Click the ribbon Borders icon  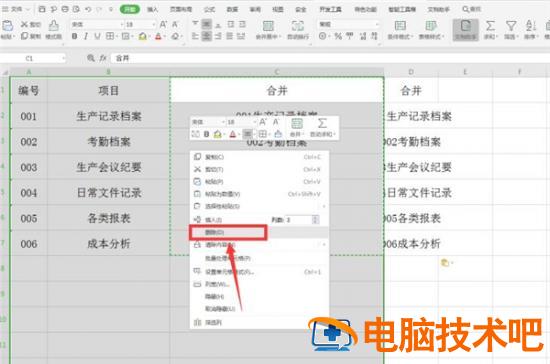(x=110, y=36)
